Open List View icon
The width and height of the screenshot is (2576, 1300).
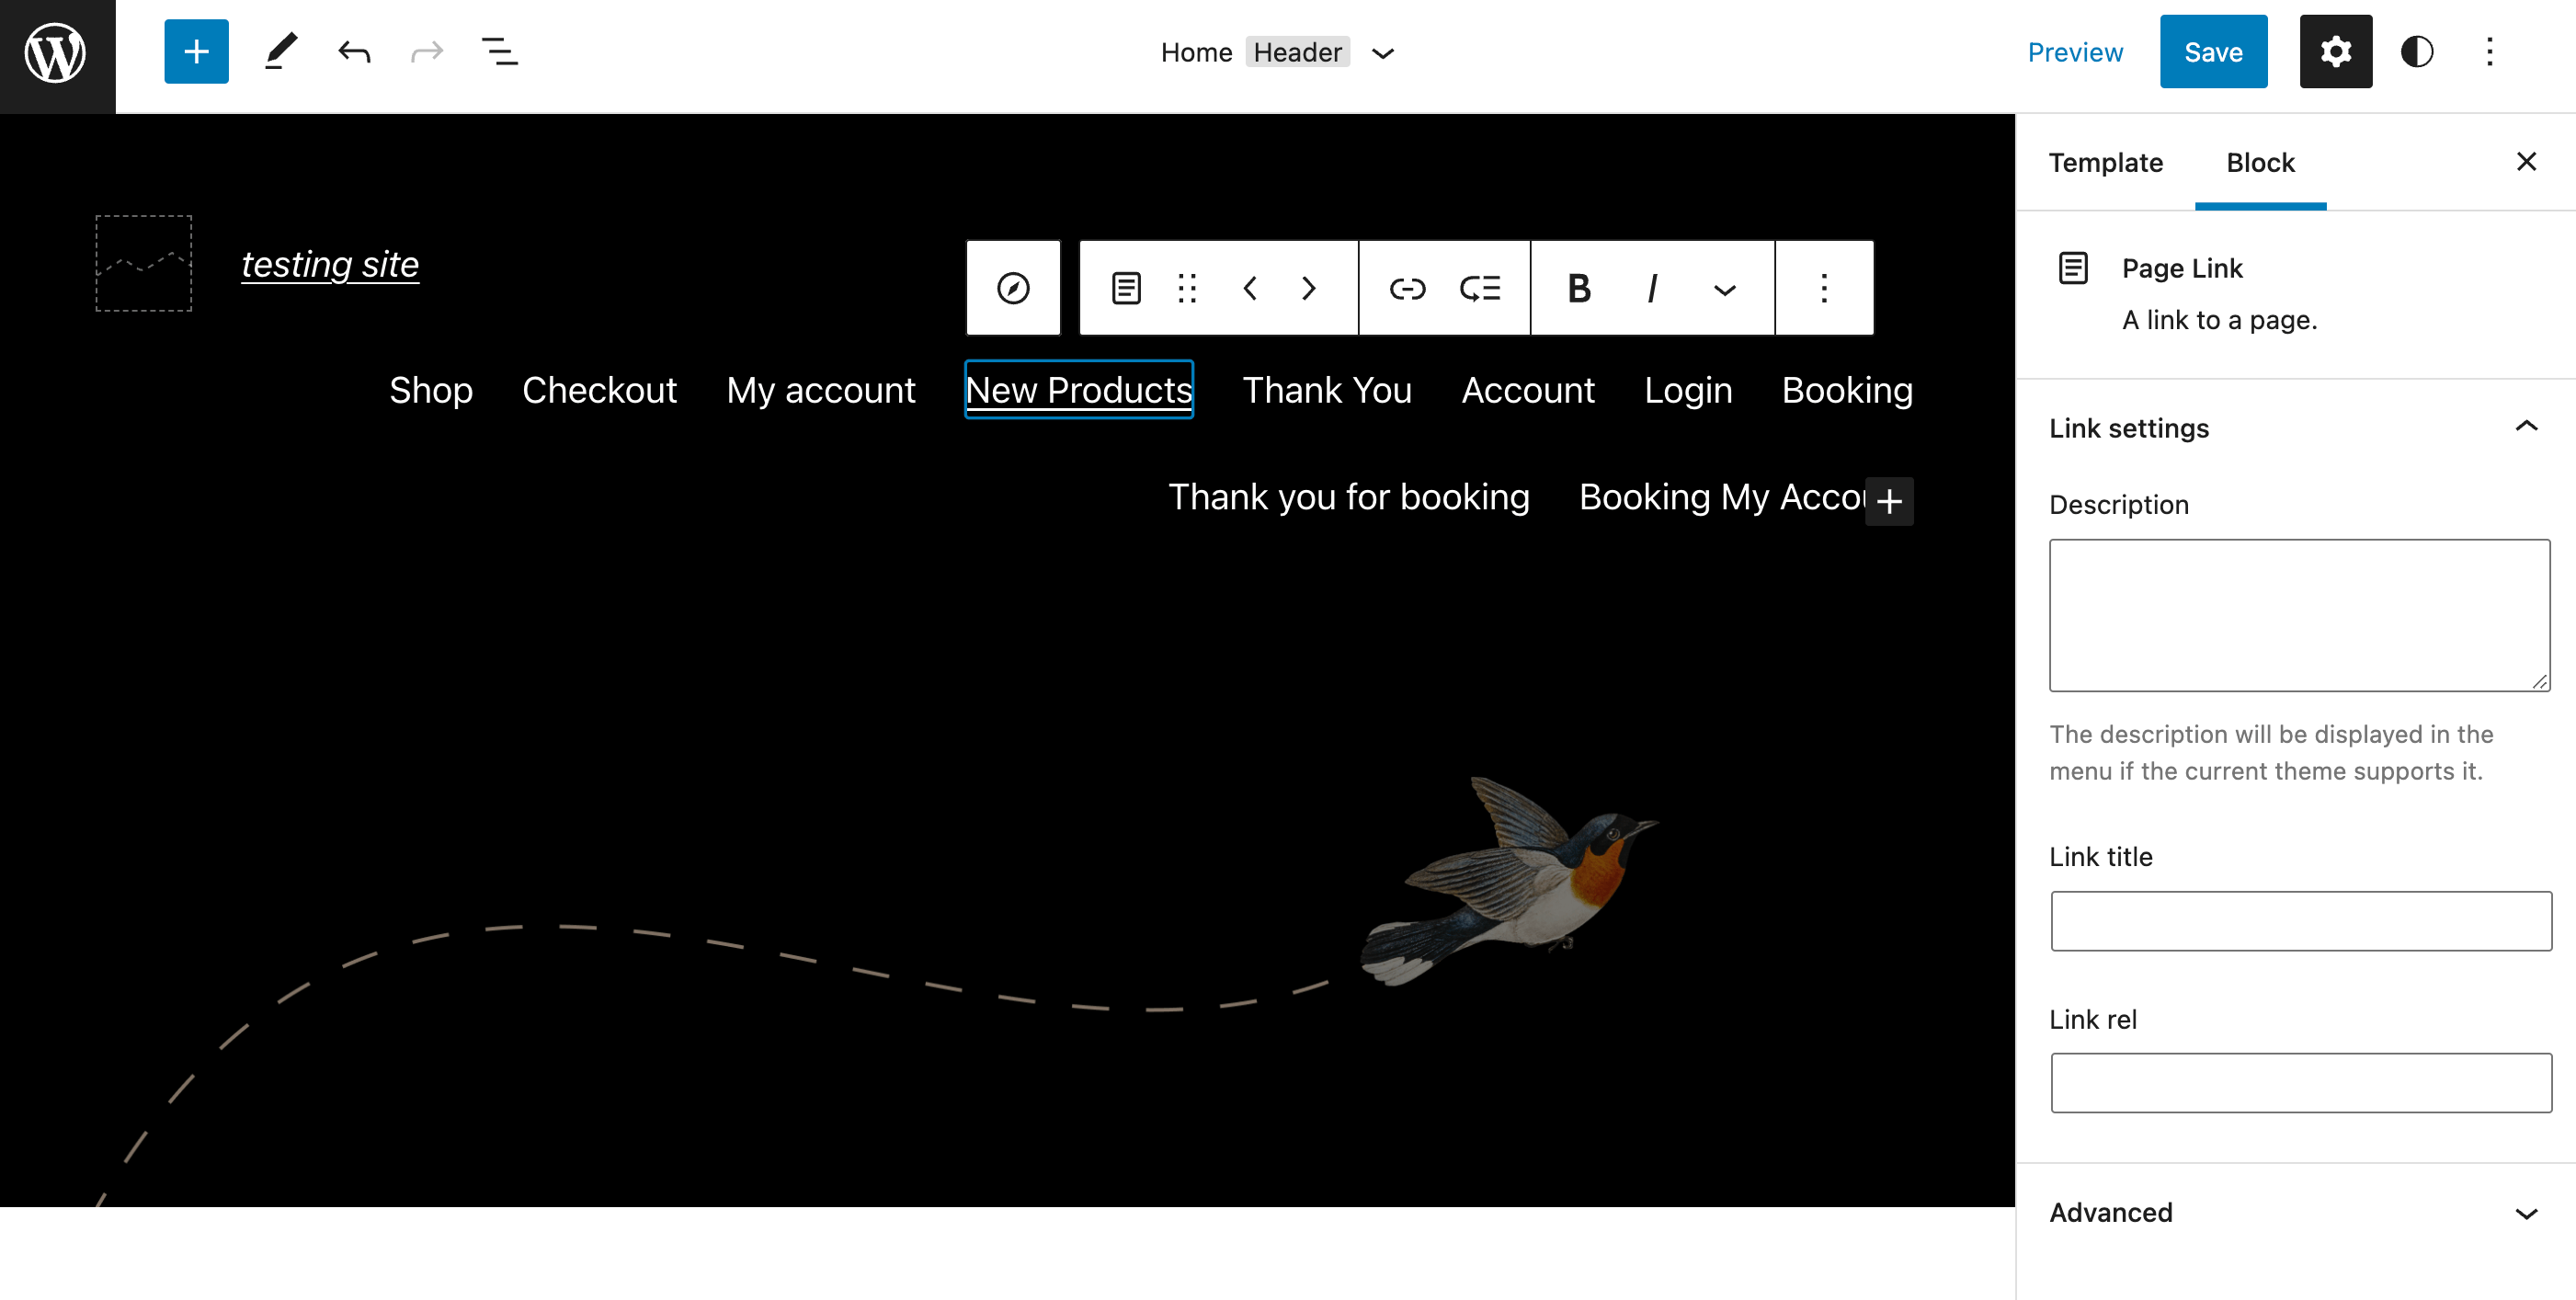[x=499, y=52]
